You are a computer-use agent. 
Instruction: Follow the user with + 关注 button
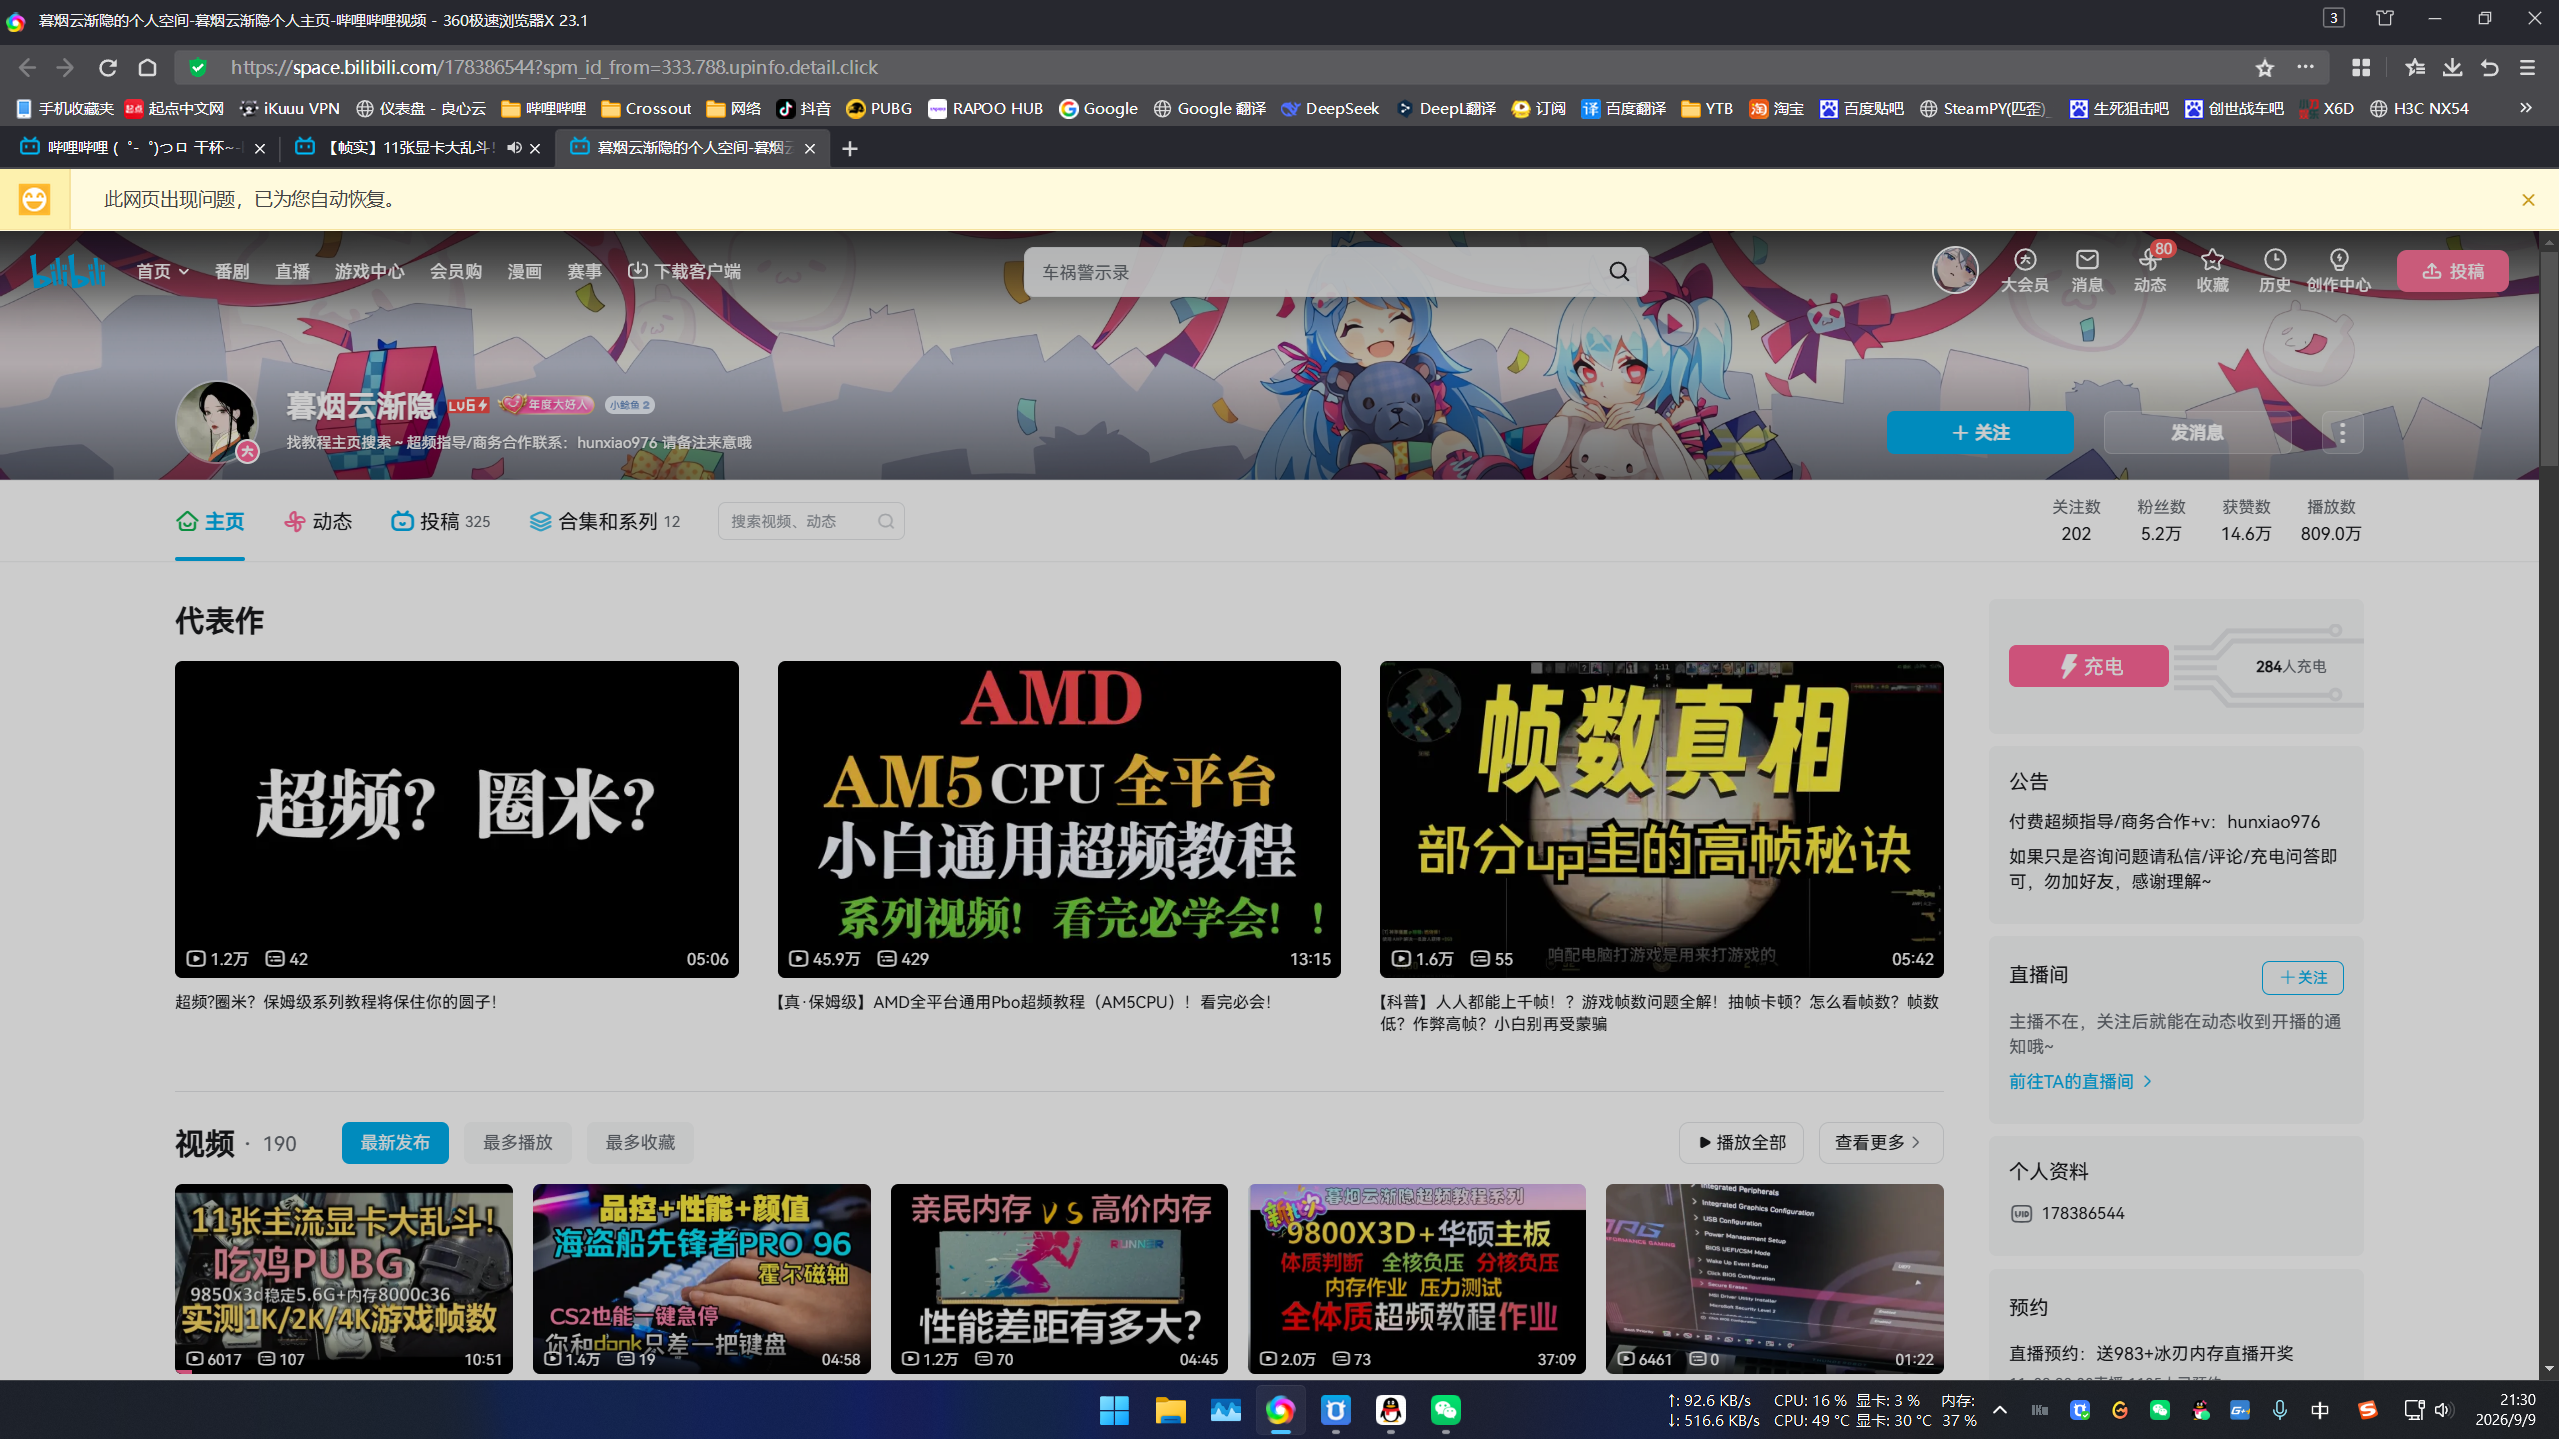(x=1980, y=432)
